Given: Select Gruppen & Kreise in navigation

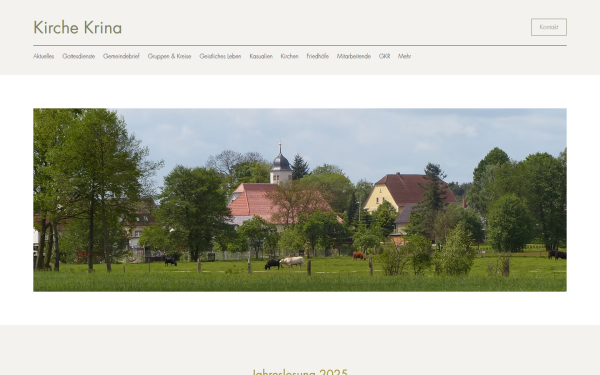Looking at the screenshot, I should (170, 56).
